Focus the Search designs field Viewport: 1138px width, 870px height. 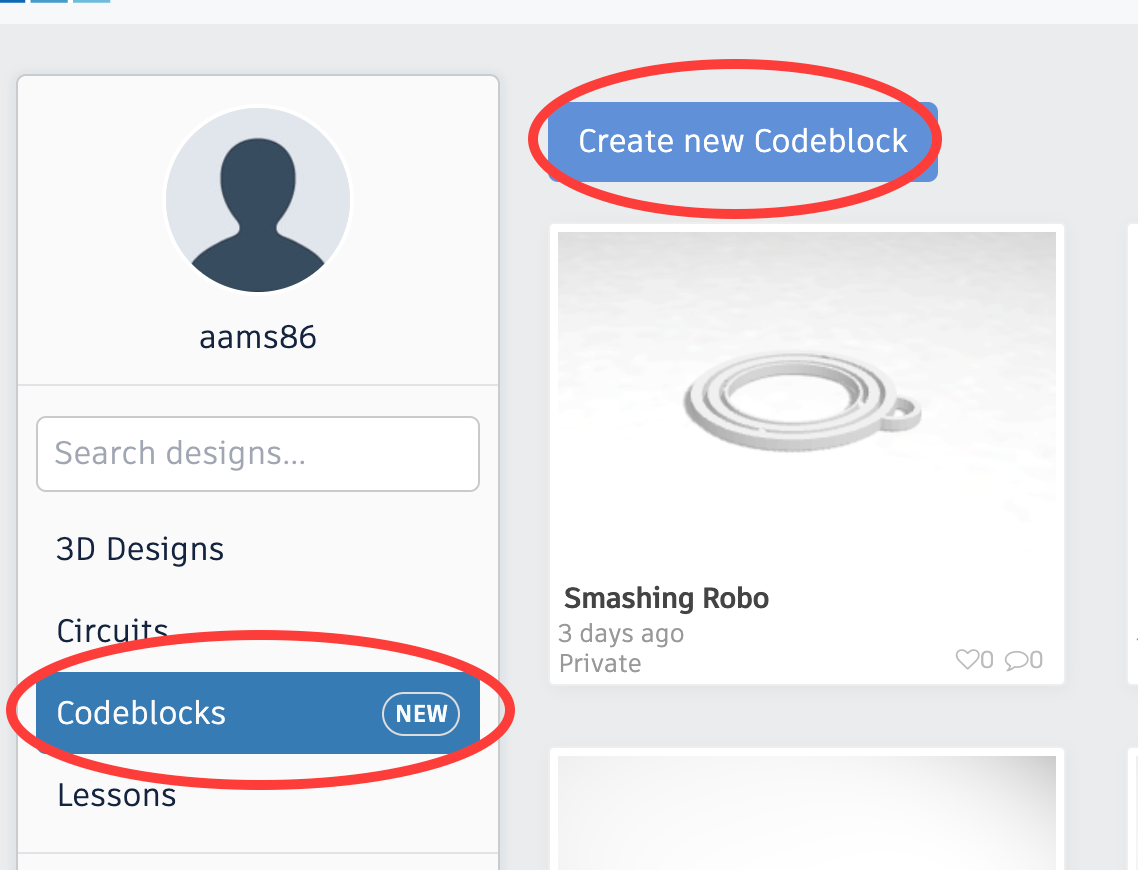point(257,454)
